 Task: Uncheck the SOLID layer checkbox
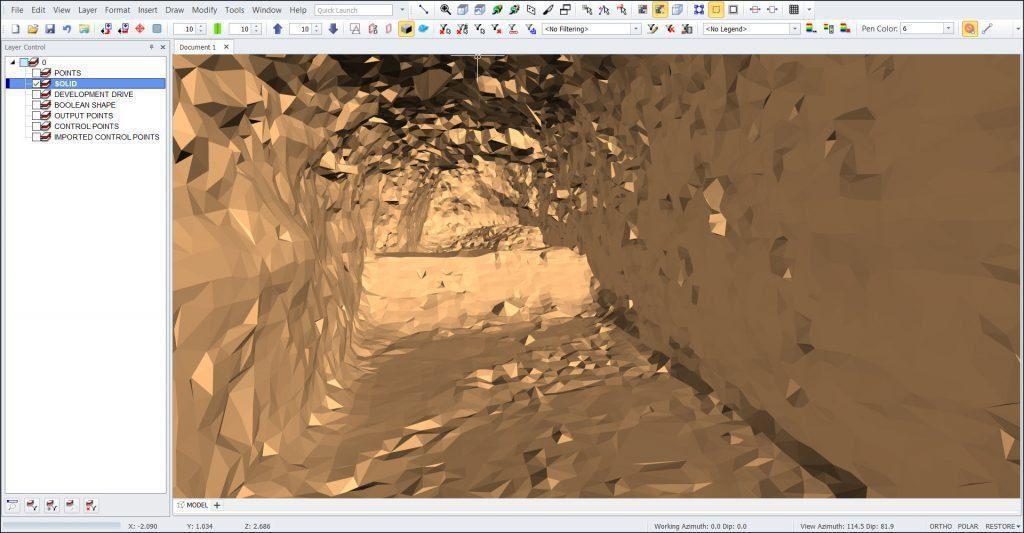[x=37, y=84]
